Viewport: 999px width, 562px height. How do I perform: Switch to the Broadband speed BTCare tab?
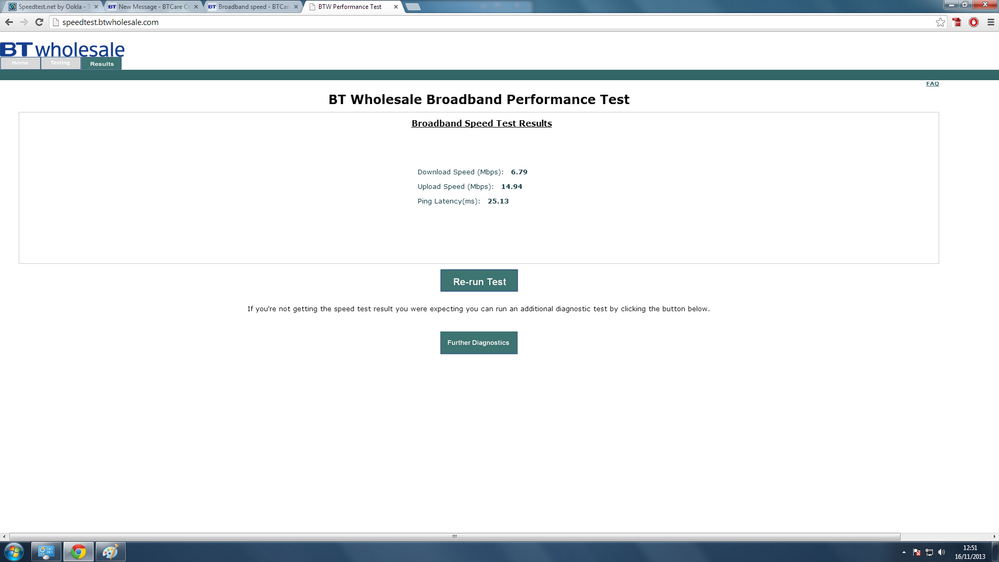point(251,6)
